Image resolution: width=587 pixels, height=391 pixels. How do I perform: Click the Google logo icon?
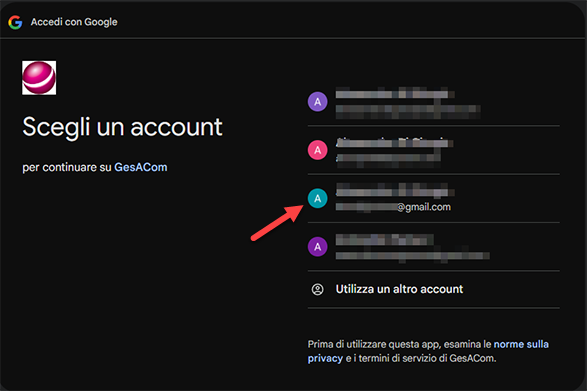[x=15, y=22]
